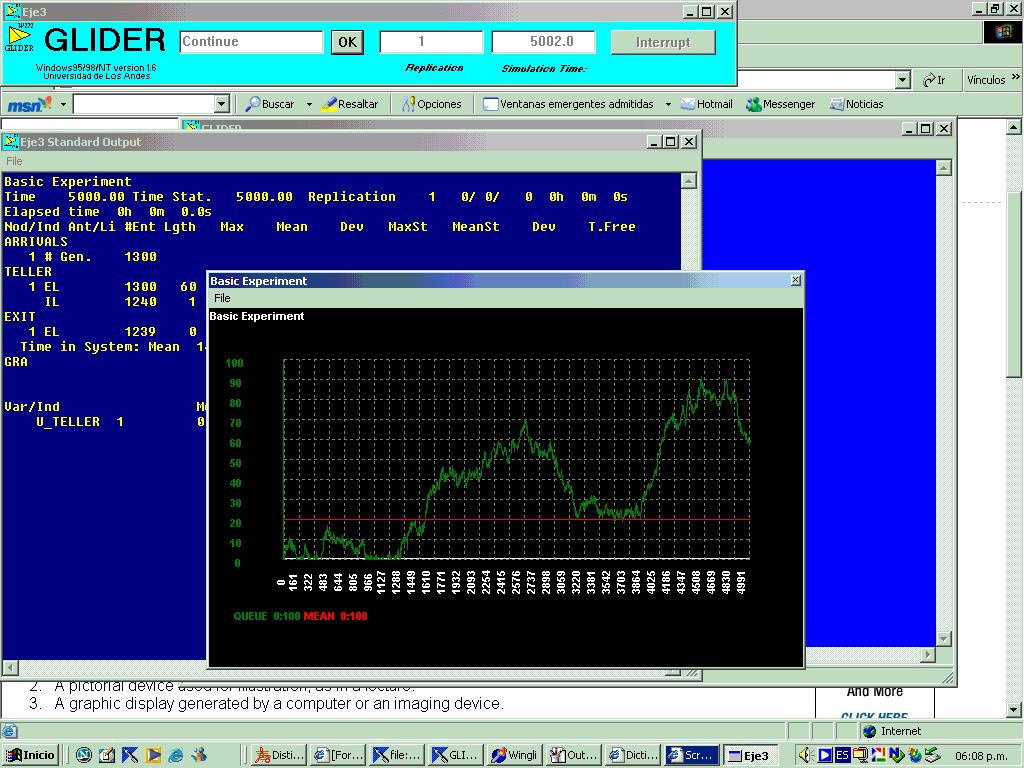
Task: Expand the Vínculos chevron overflow
Action: [x=1016, y=77]
